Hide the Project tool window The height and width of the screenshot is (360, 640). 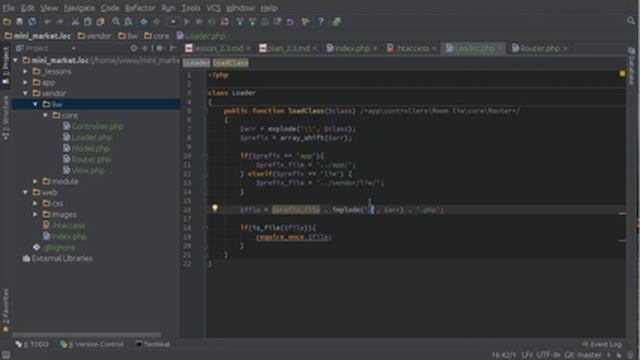pos(172,48)
